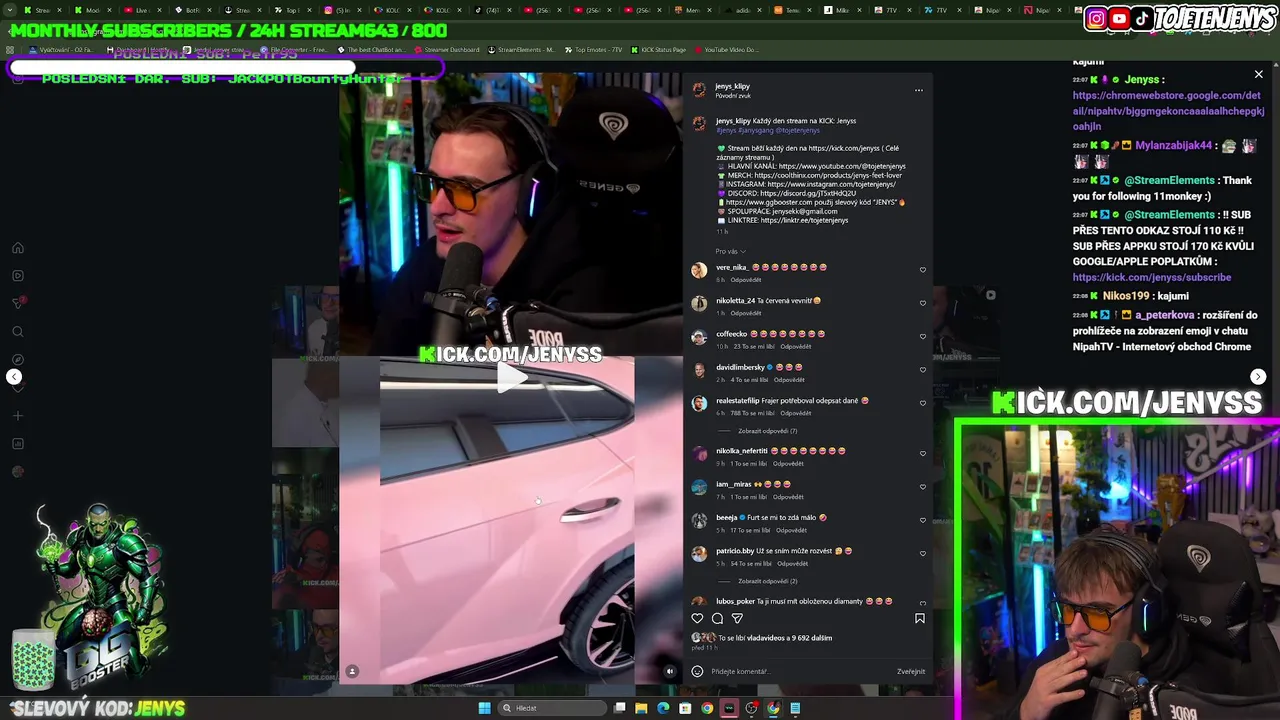Click the taskbar 'Hledat' search box
Screen dimensions: 1280x720
point(553,708)
